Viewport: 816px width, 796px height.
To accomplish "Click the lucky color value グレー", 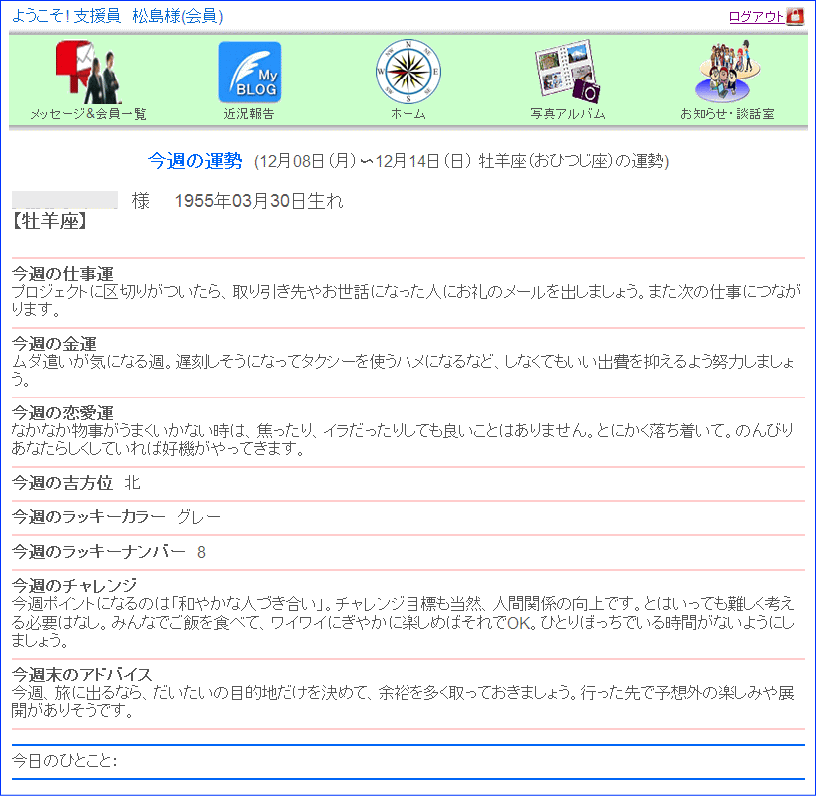I will pos(199,517).
